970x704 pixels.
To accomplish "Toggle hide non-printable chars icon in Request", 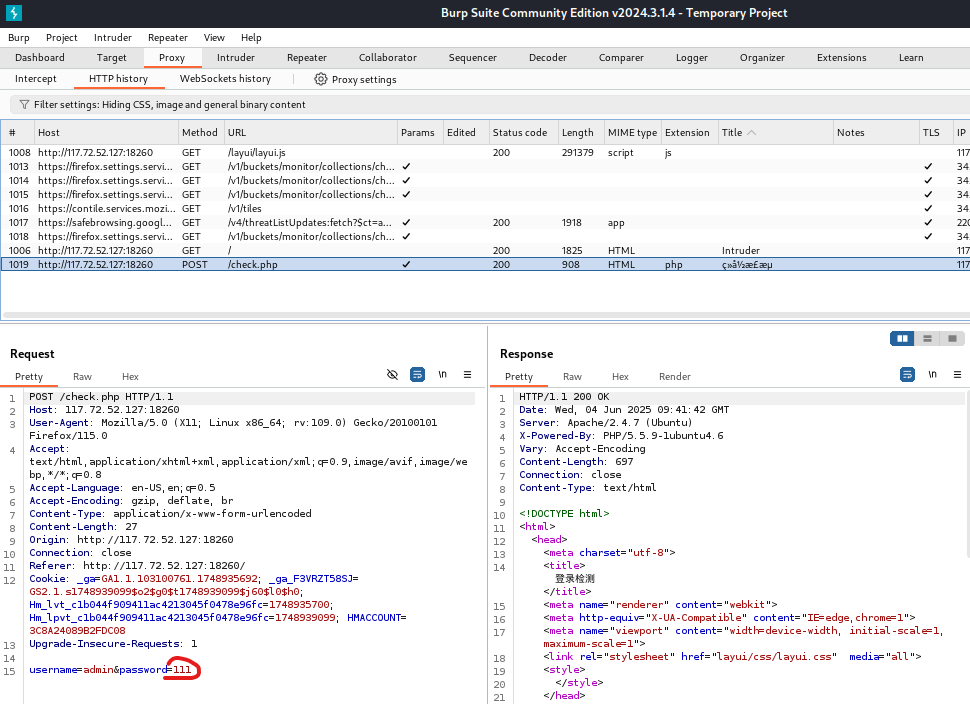I will click(392, 374).
